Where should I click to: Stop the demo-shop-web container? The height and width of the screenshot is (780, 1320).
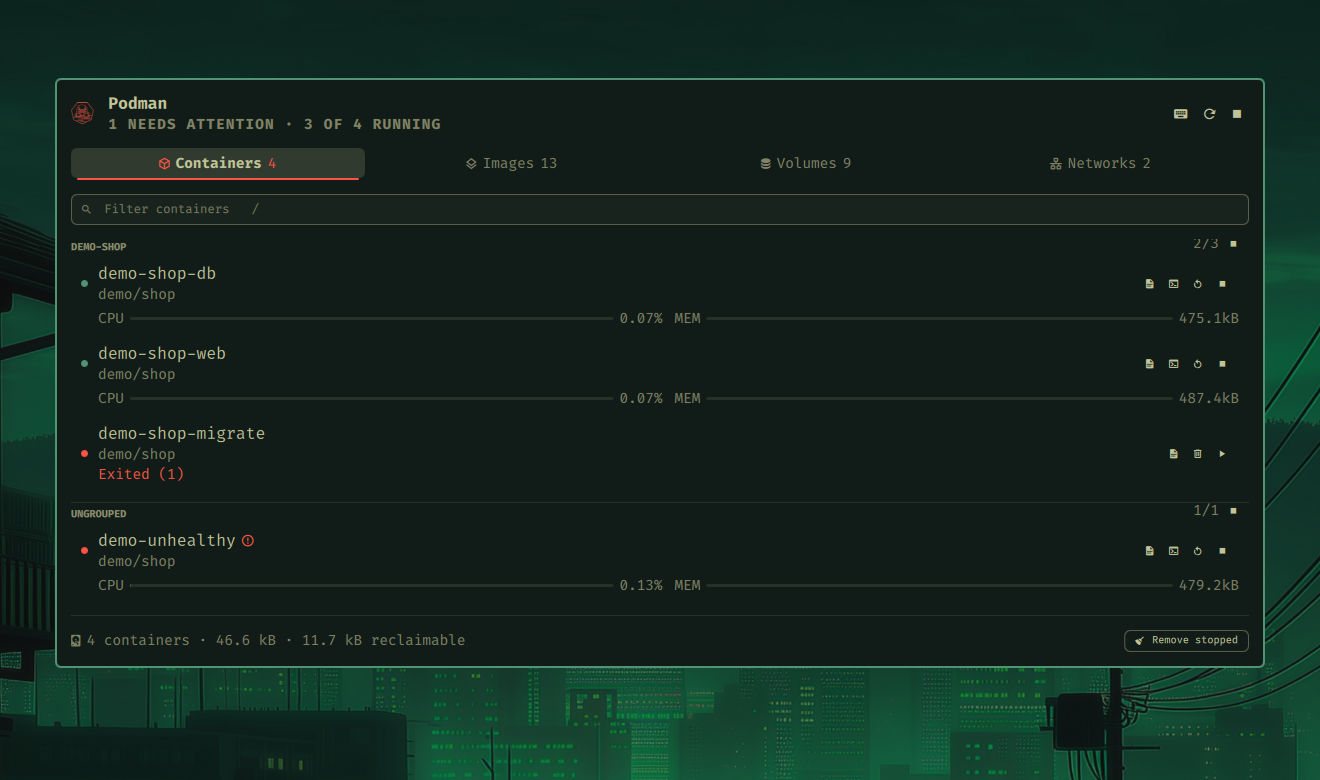1222,364
